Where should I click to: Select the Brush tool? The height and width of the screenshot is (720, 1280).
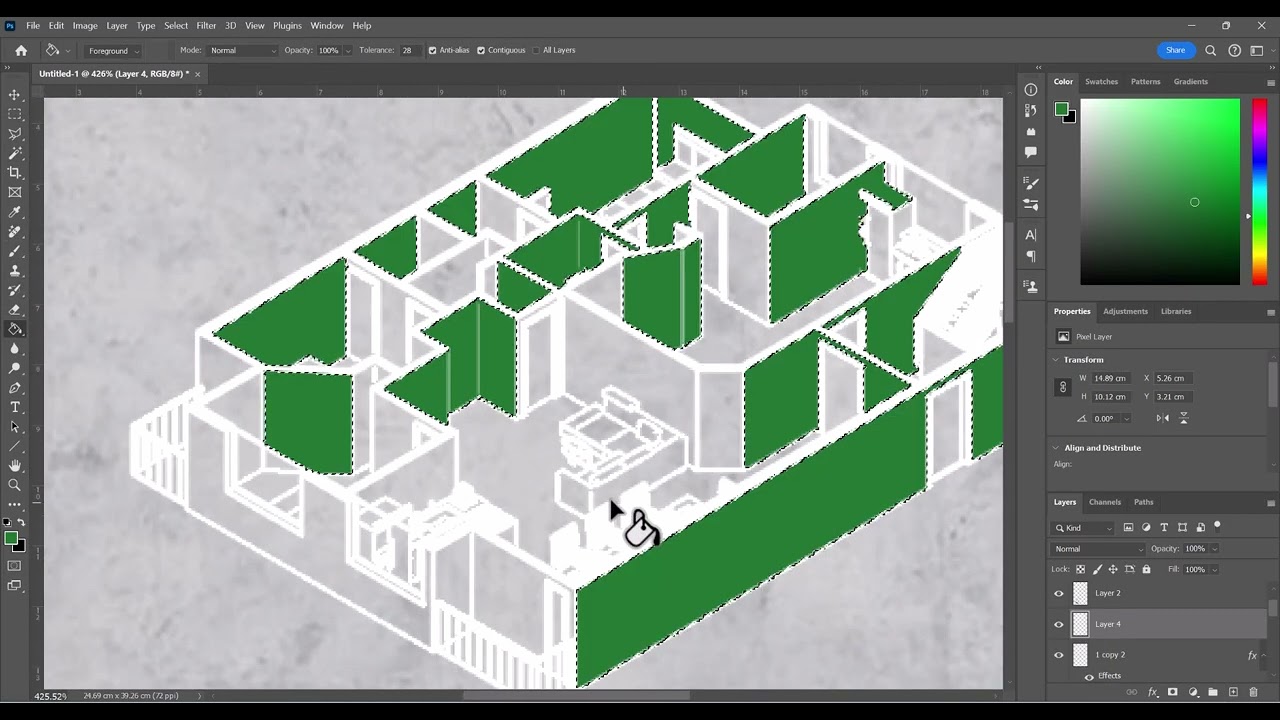click(15, 251)
